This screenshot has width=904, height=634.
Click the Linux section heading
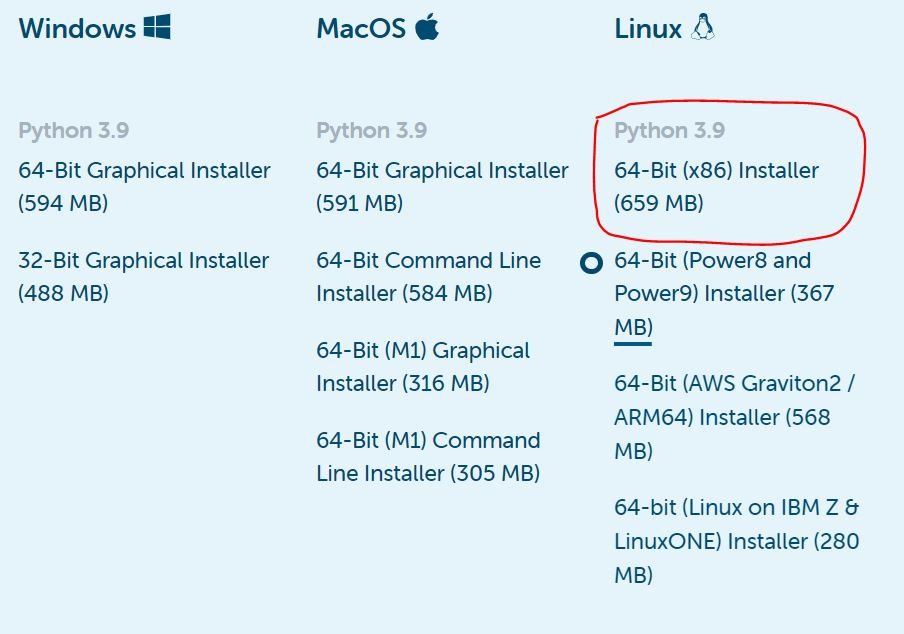(648, 28)
